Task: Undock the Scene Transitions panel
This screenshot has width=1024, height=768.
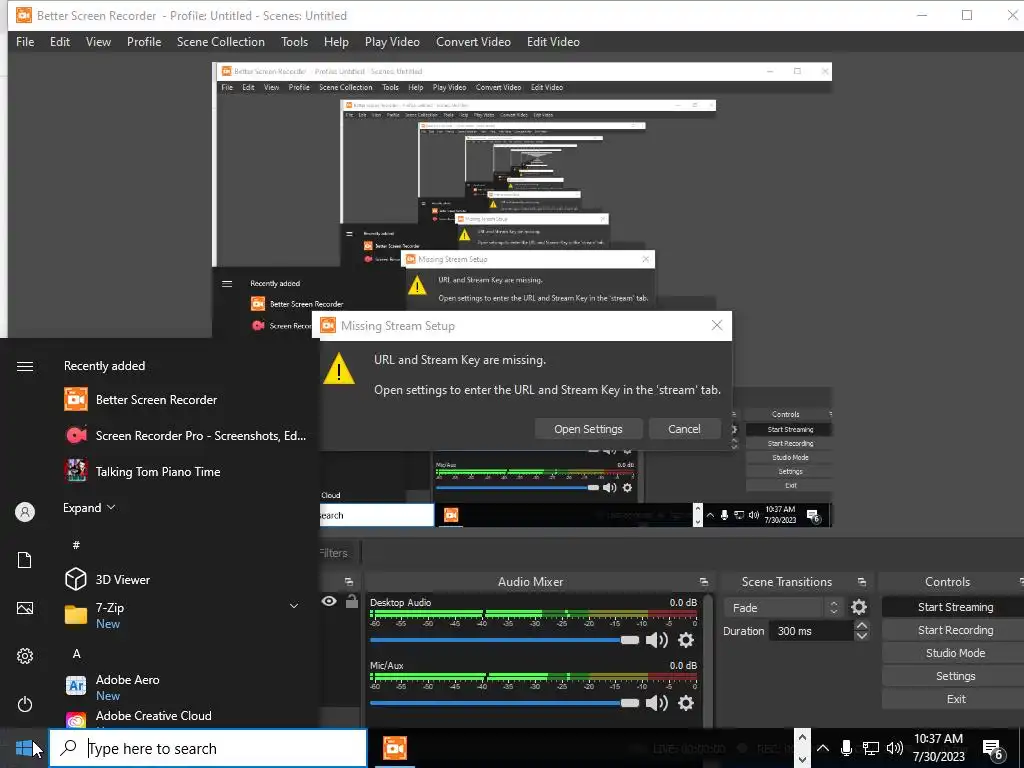Action: [x=861, y=582]
